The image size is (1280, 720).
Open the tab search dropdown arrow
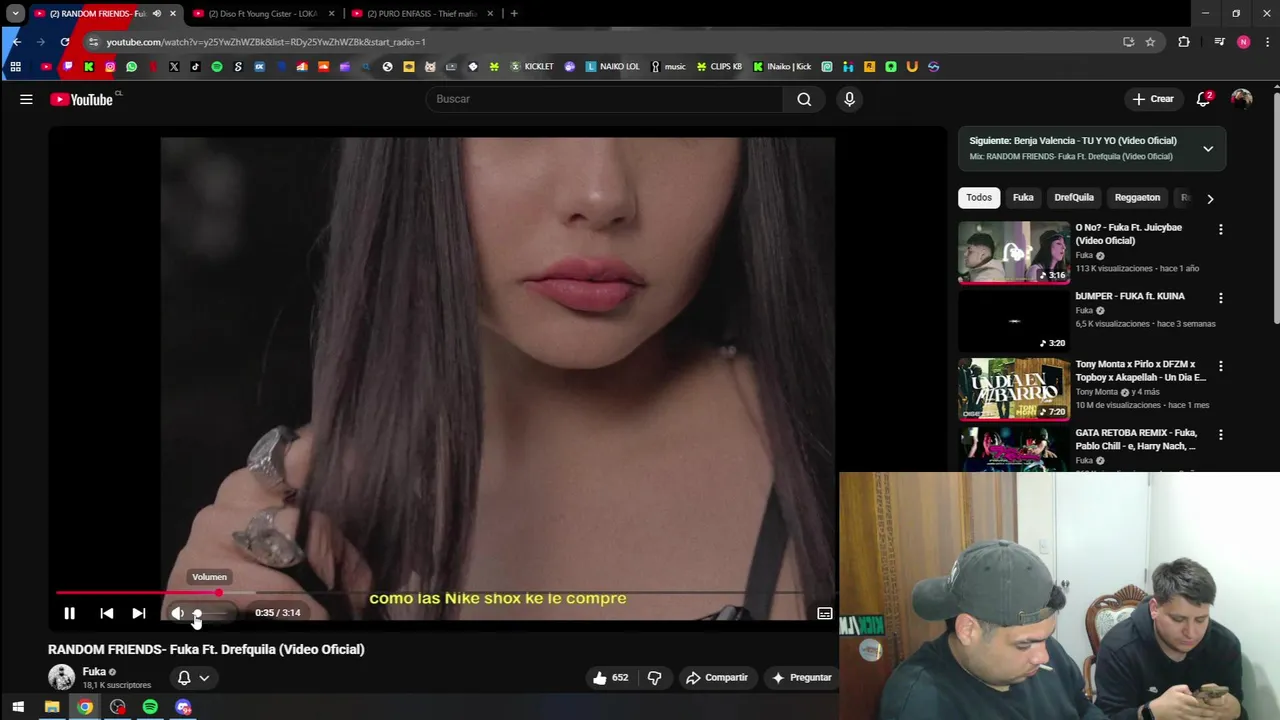[x=15, y=14]
